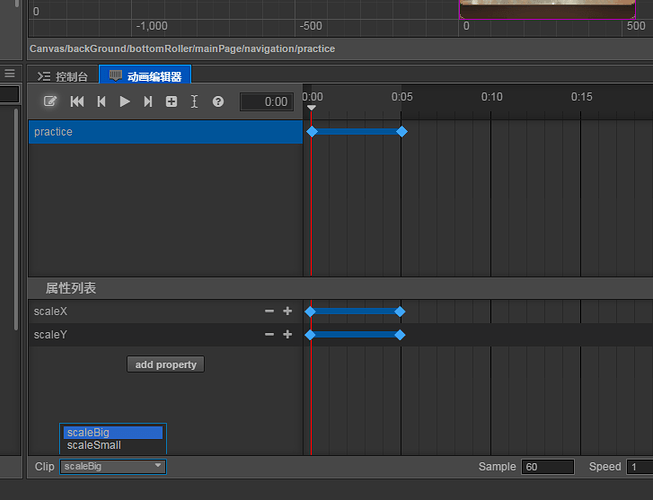
Task: Click the 0:10 mark on timeline ruler
Action: click(x=491, y=97)
